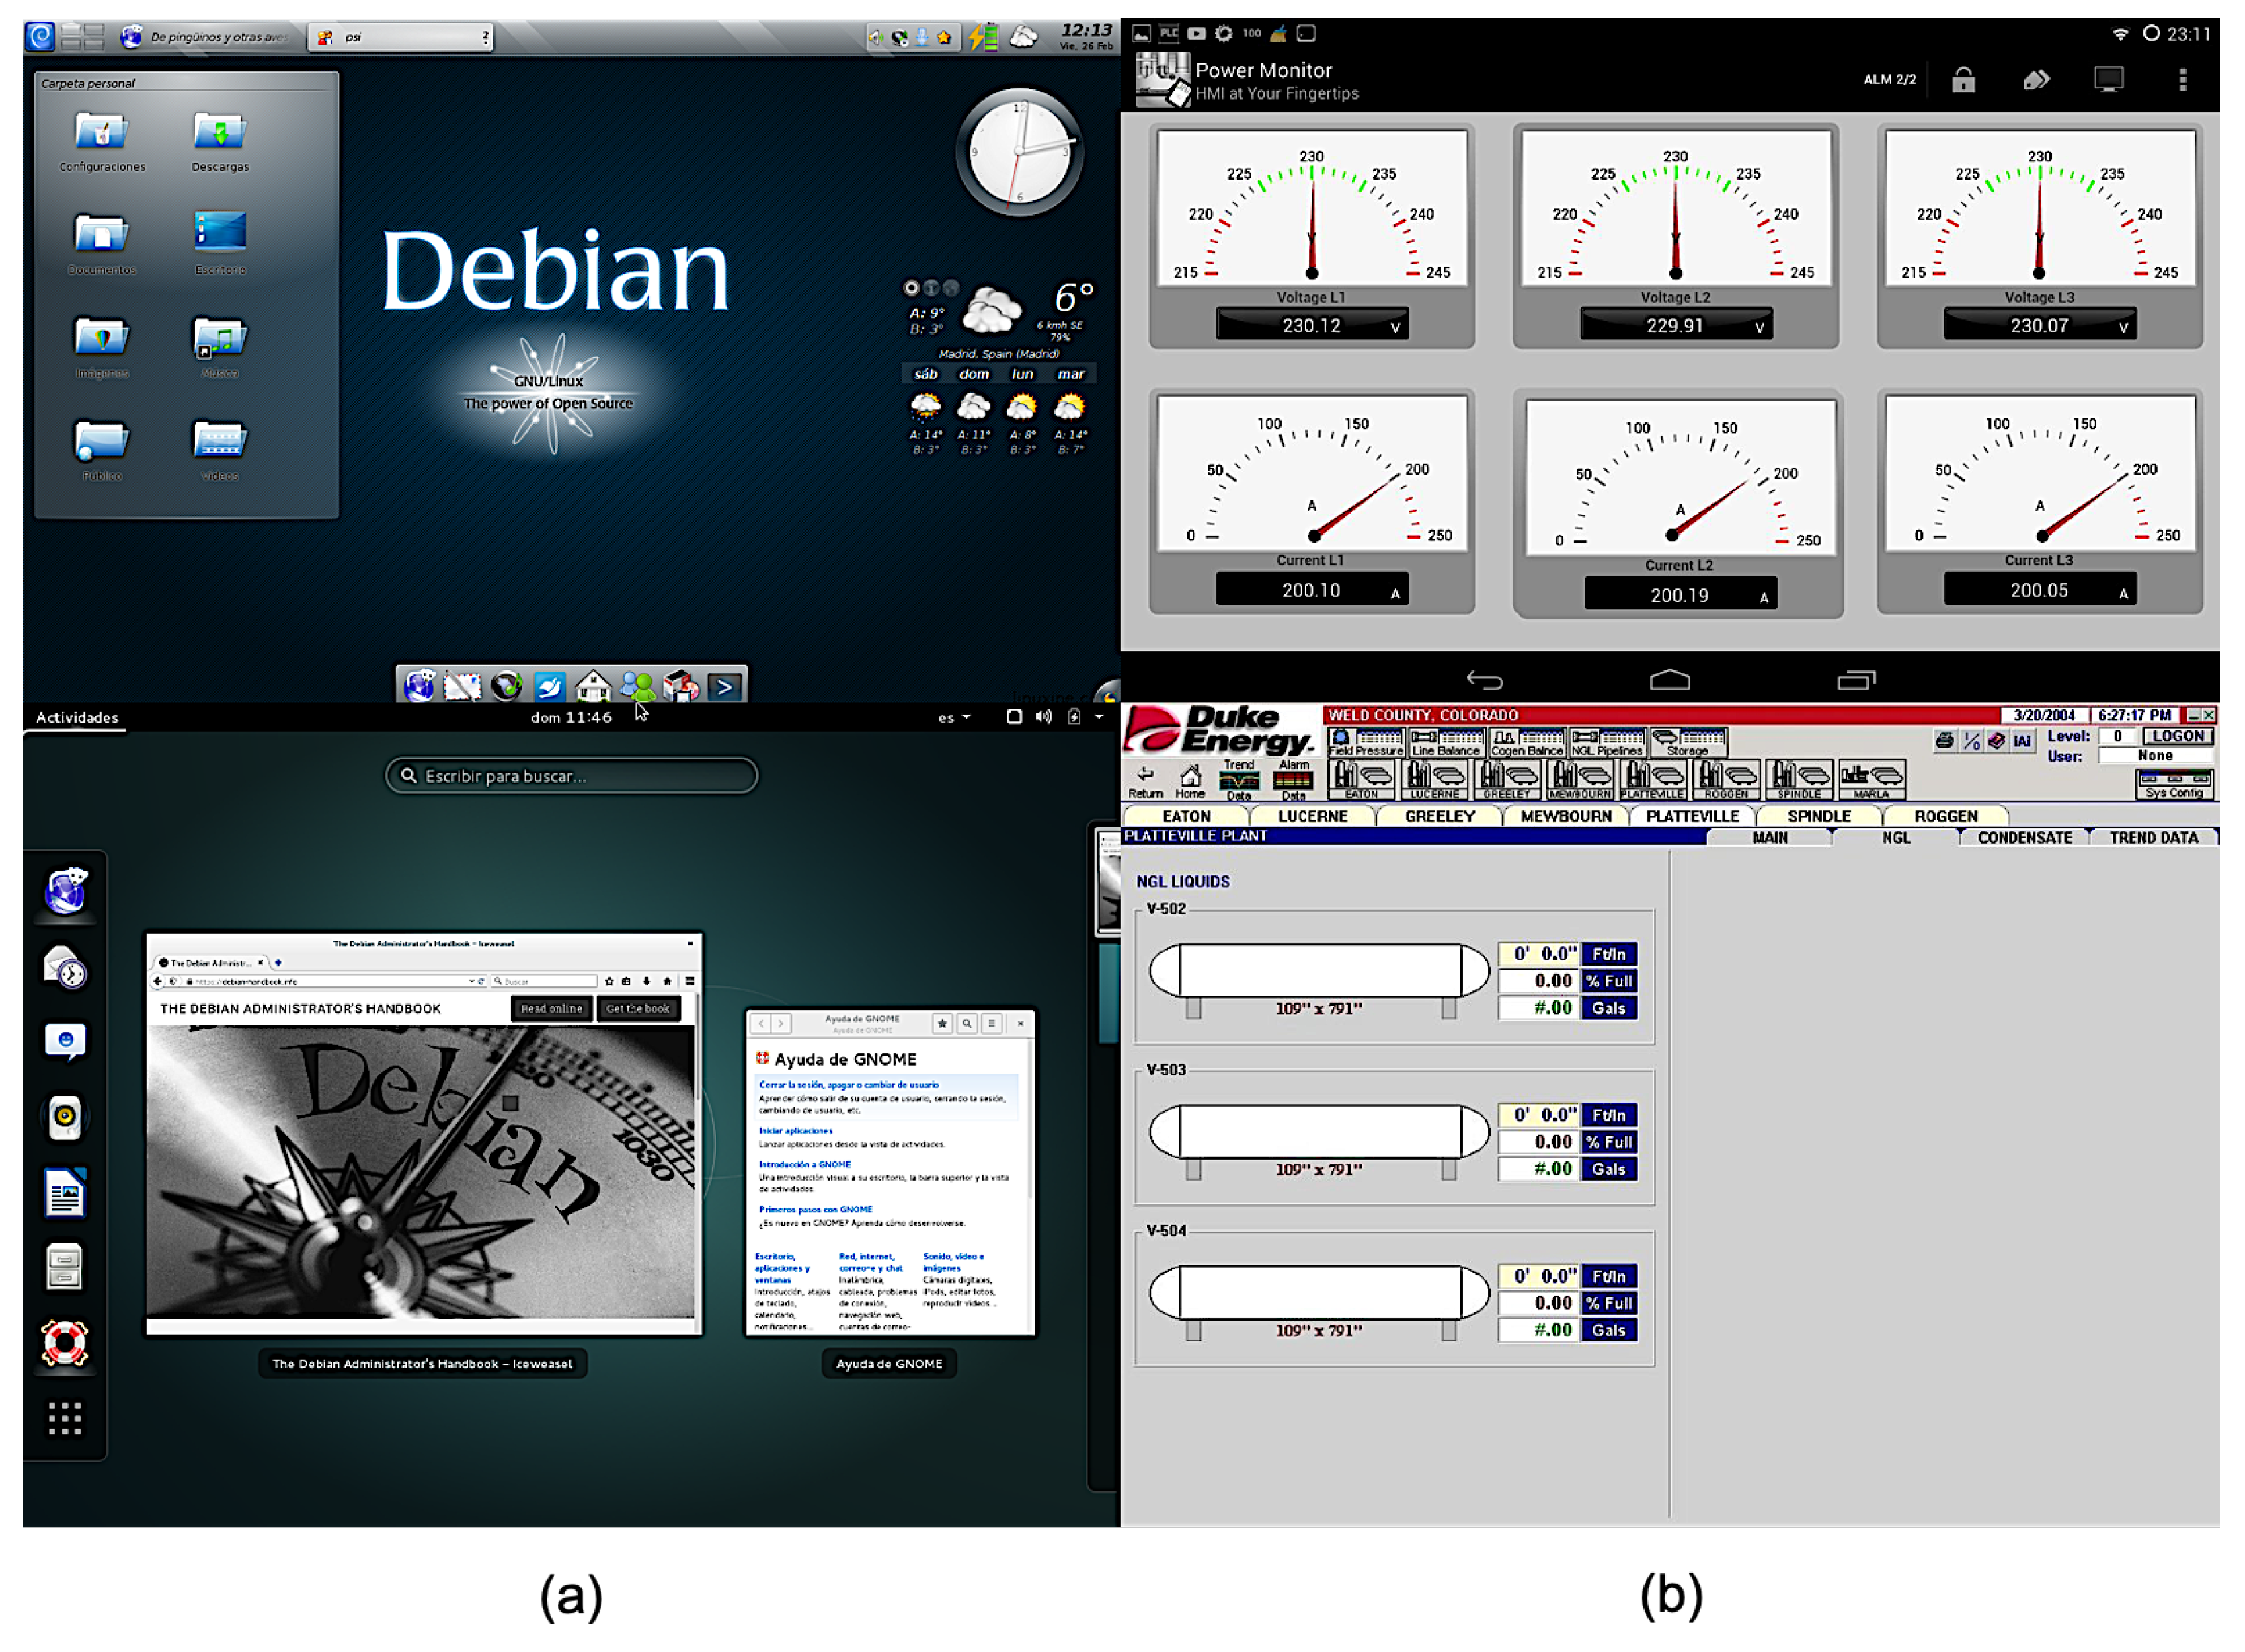This screenshot has width=2245, height=1652.
Task: Open the lock icon in Power Monitor
Action: click(x=1963, y=80)
